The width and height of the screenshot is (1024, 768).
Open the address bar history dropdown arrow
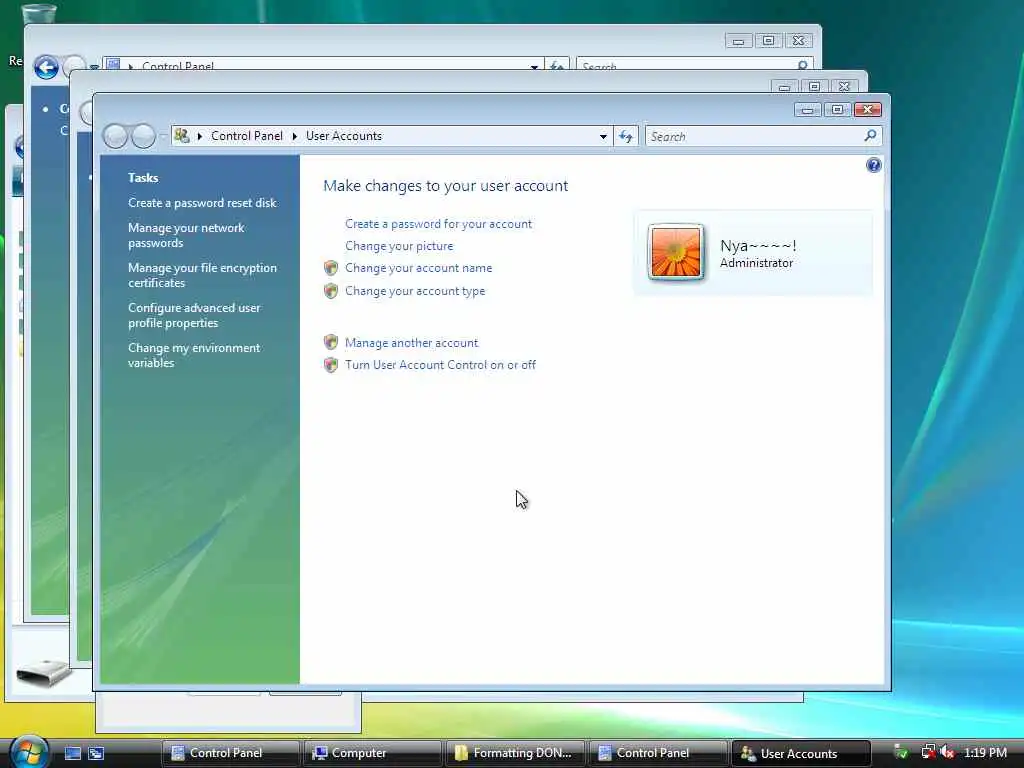[x=603, y=136]
